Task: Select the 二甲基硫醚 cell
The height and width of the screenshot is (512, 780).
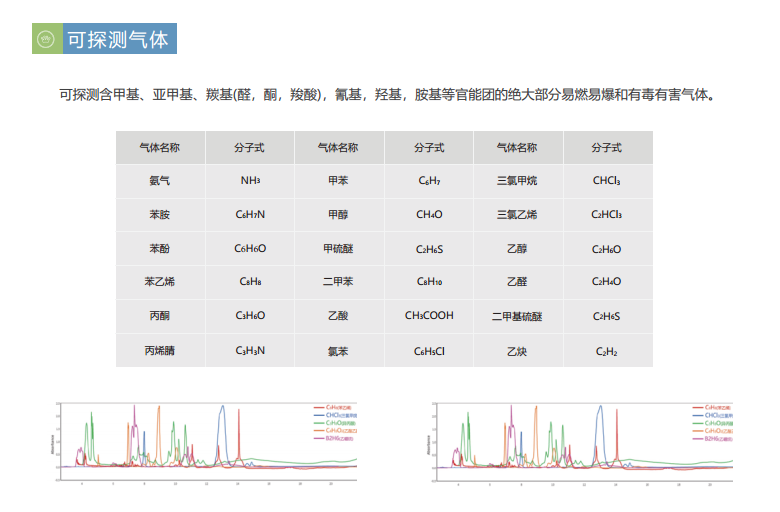Action: point(517,316)
